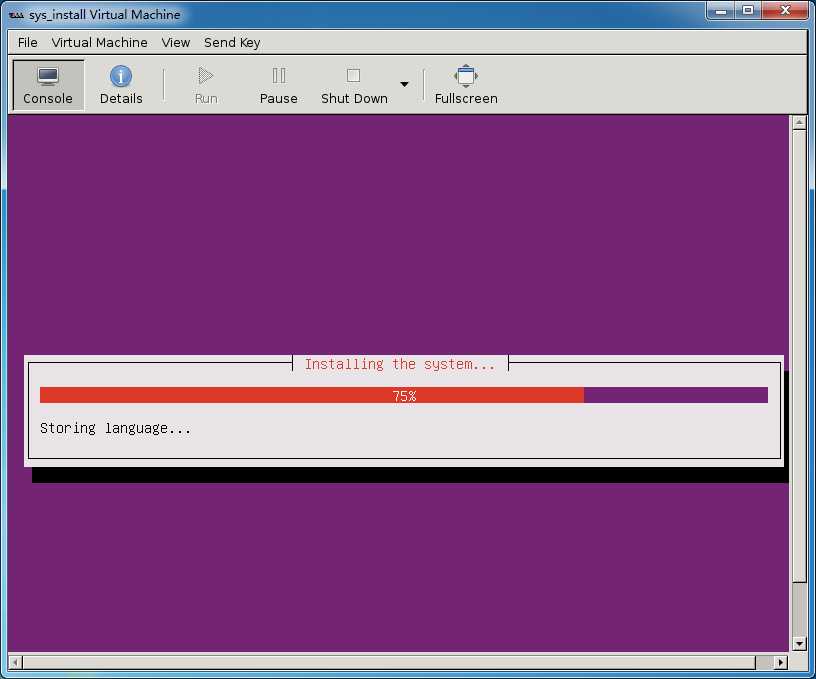816x679 pixels.
Task: Click the horizontal scrollbar right arrow
Action: click(x=780, y=662)
